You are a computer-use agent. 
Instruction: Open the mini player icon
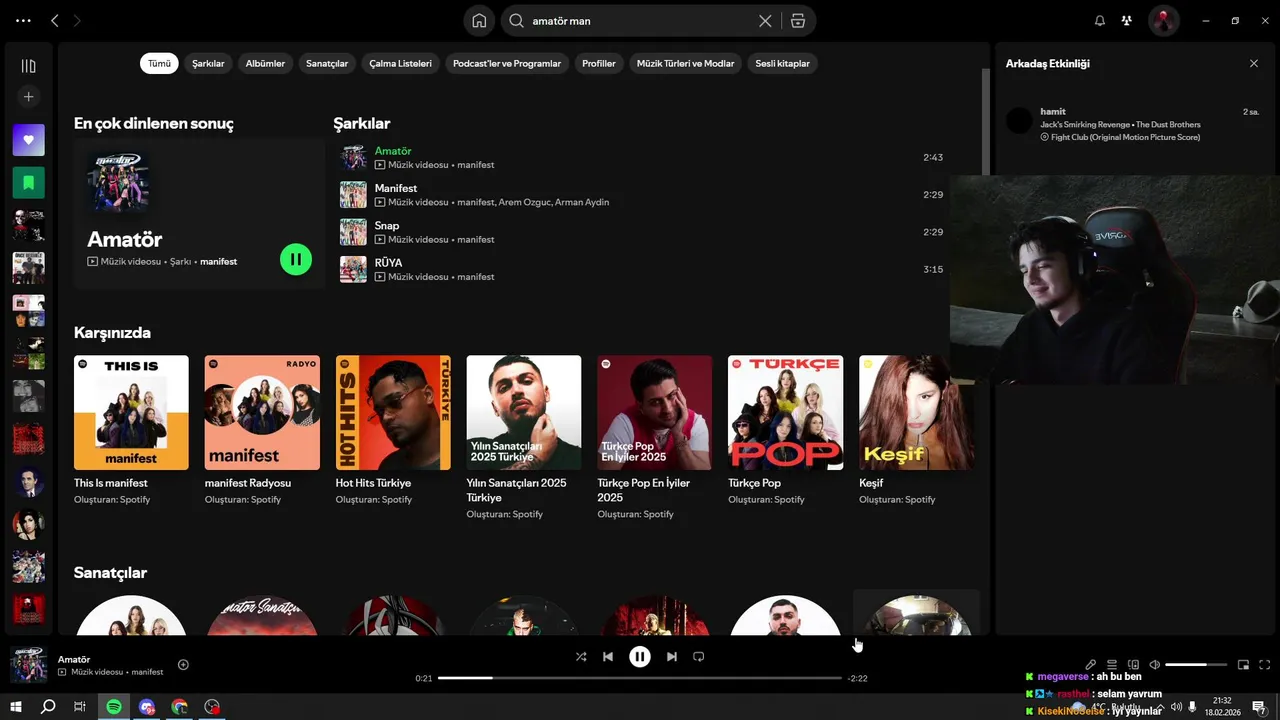click(x=1243, y=665)
